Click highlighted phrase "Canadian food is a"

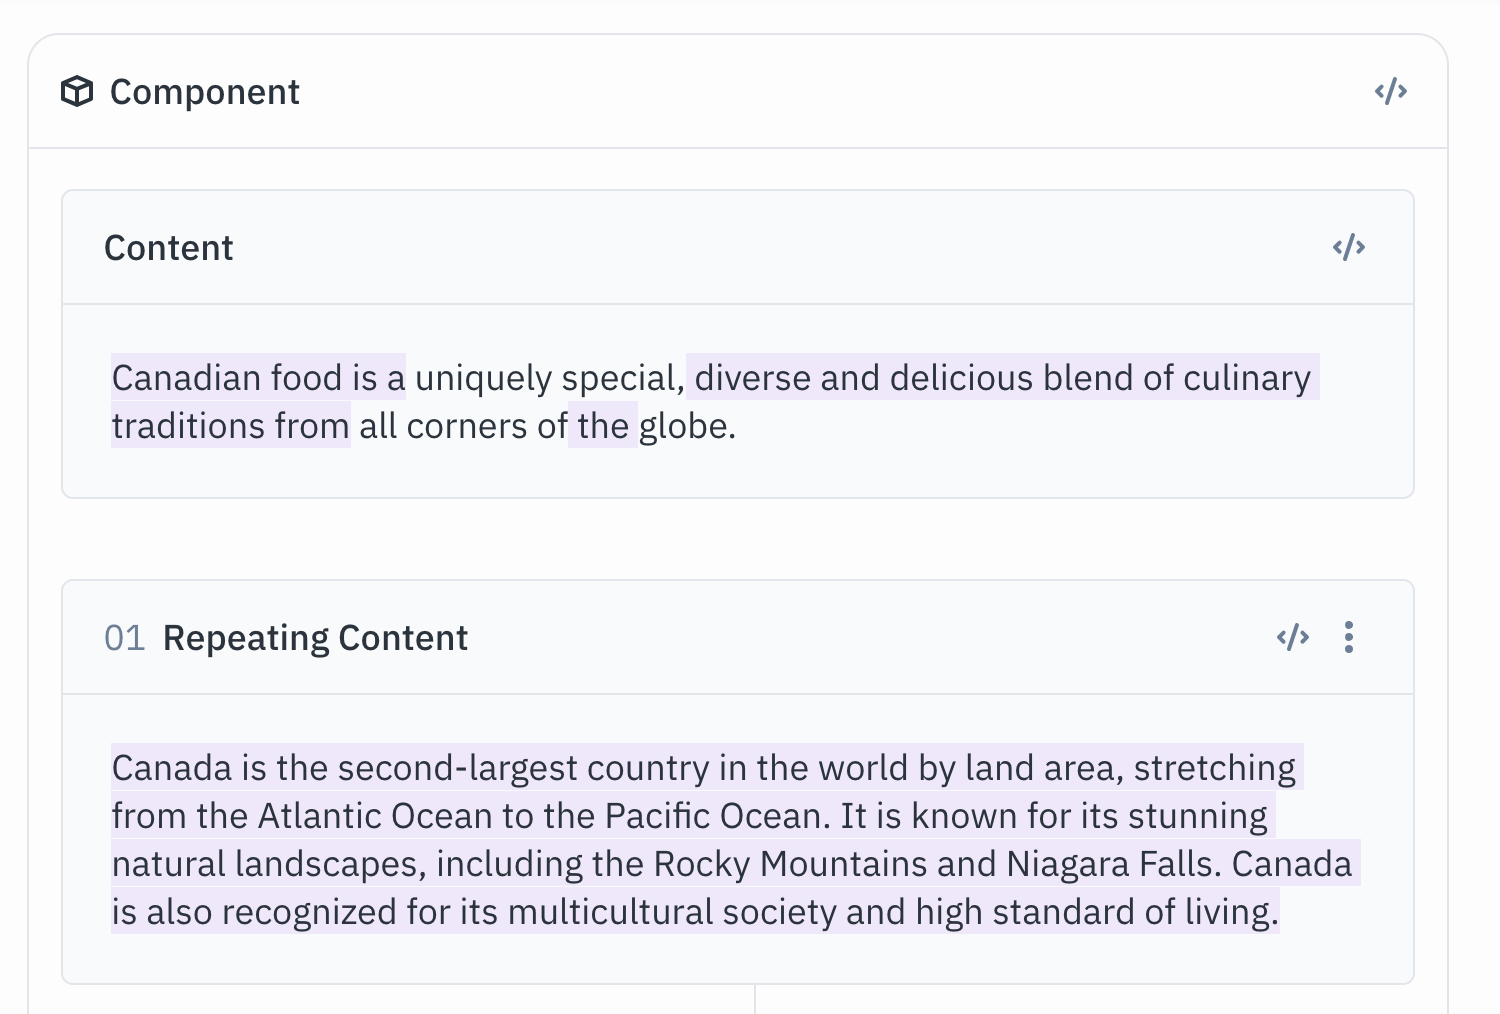click(x=258, y=378)
